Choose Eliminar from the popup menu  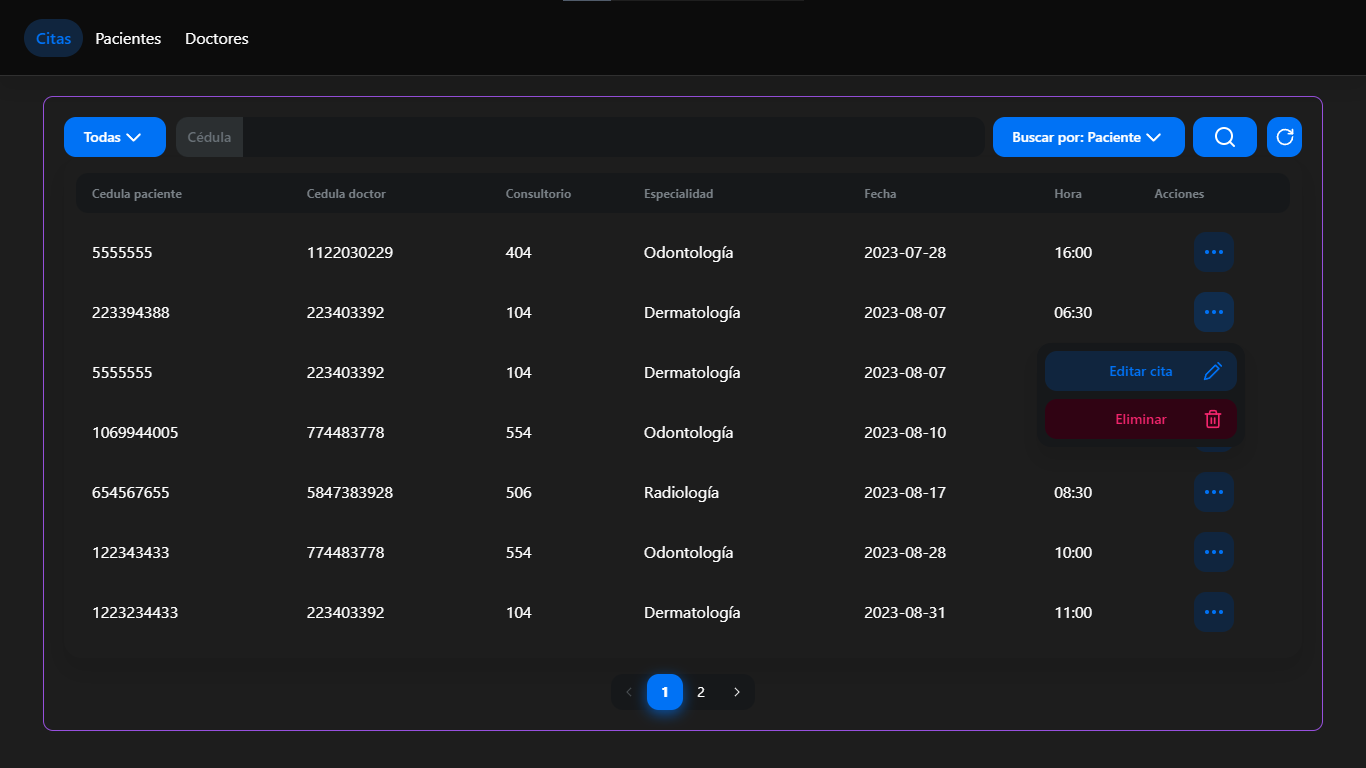pos(1141,419)
